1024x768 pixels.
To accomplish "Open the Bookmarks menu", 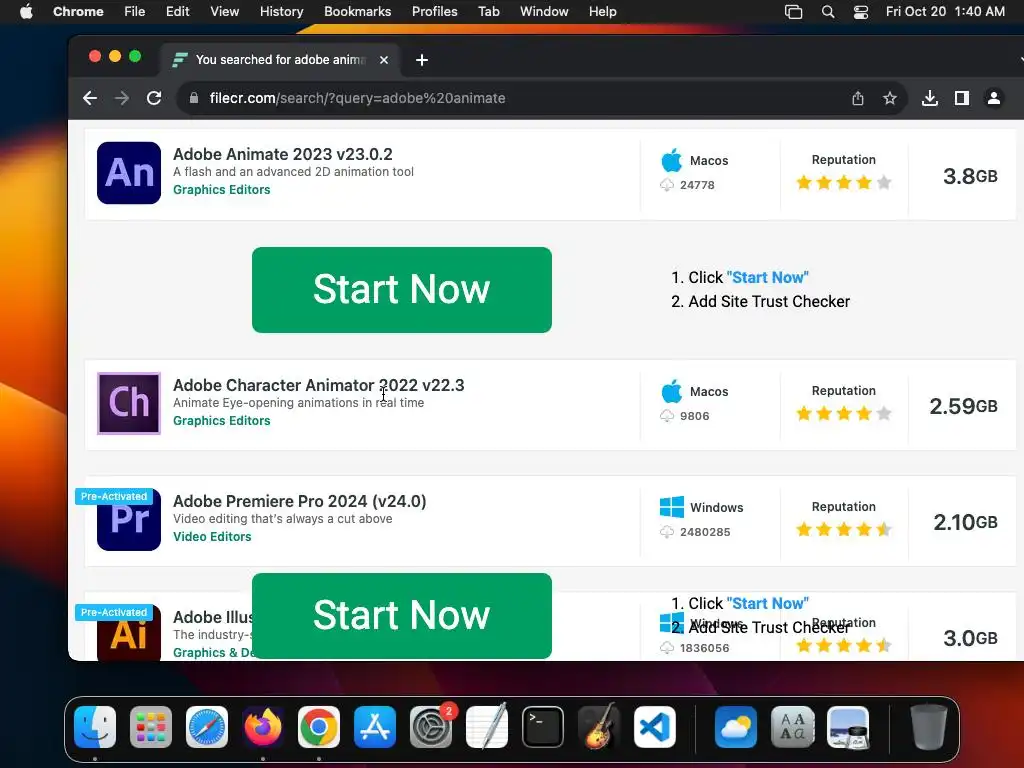I will [x=357, y=12].
